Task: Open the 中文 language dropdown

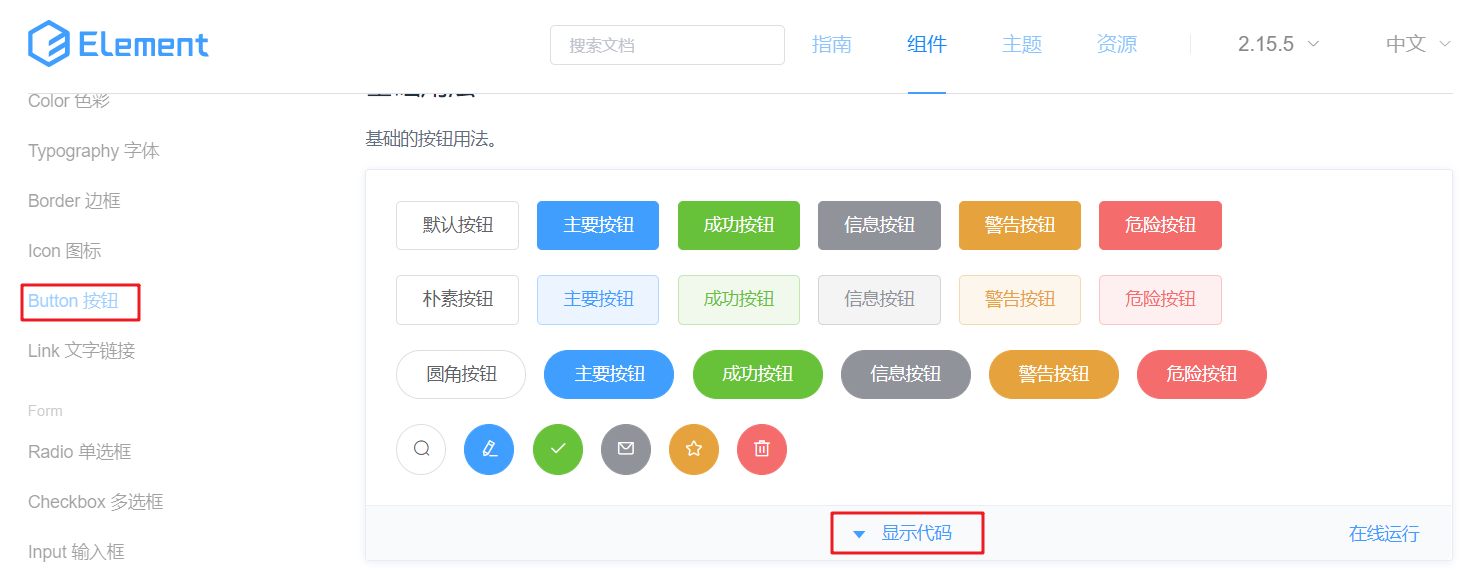Action: (x=1417, y=44)
